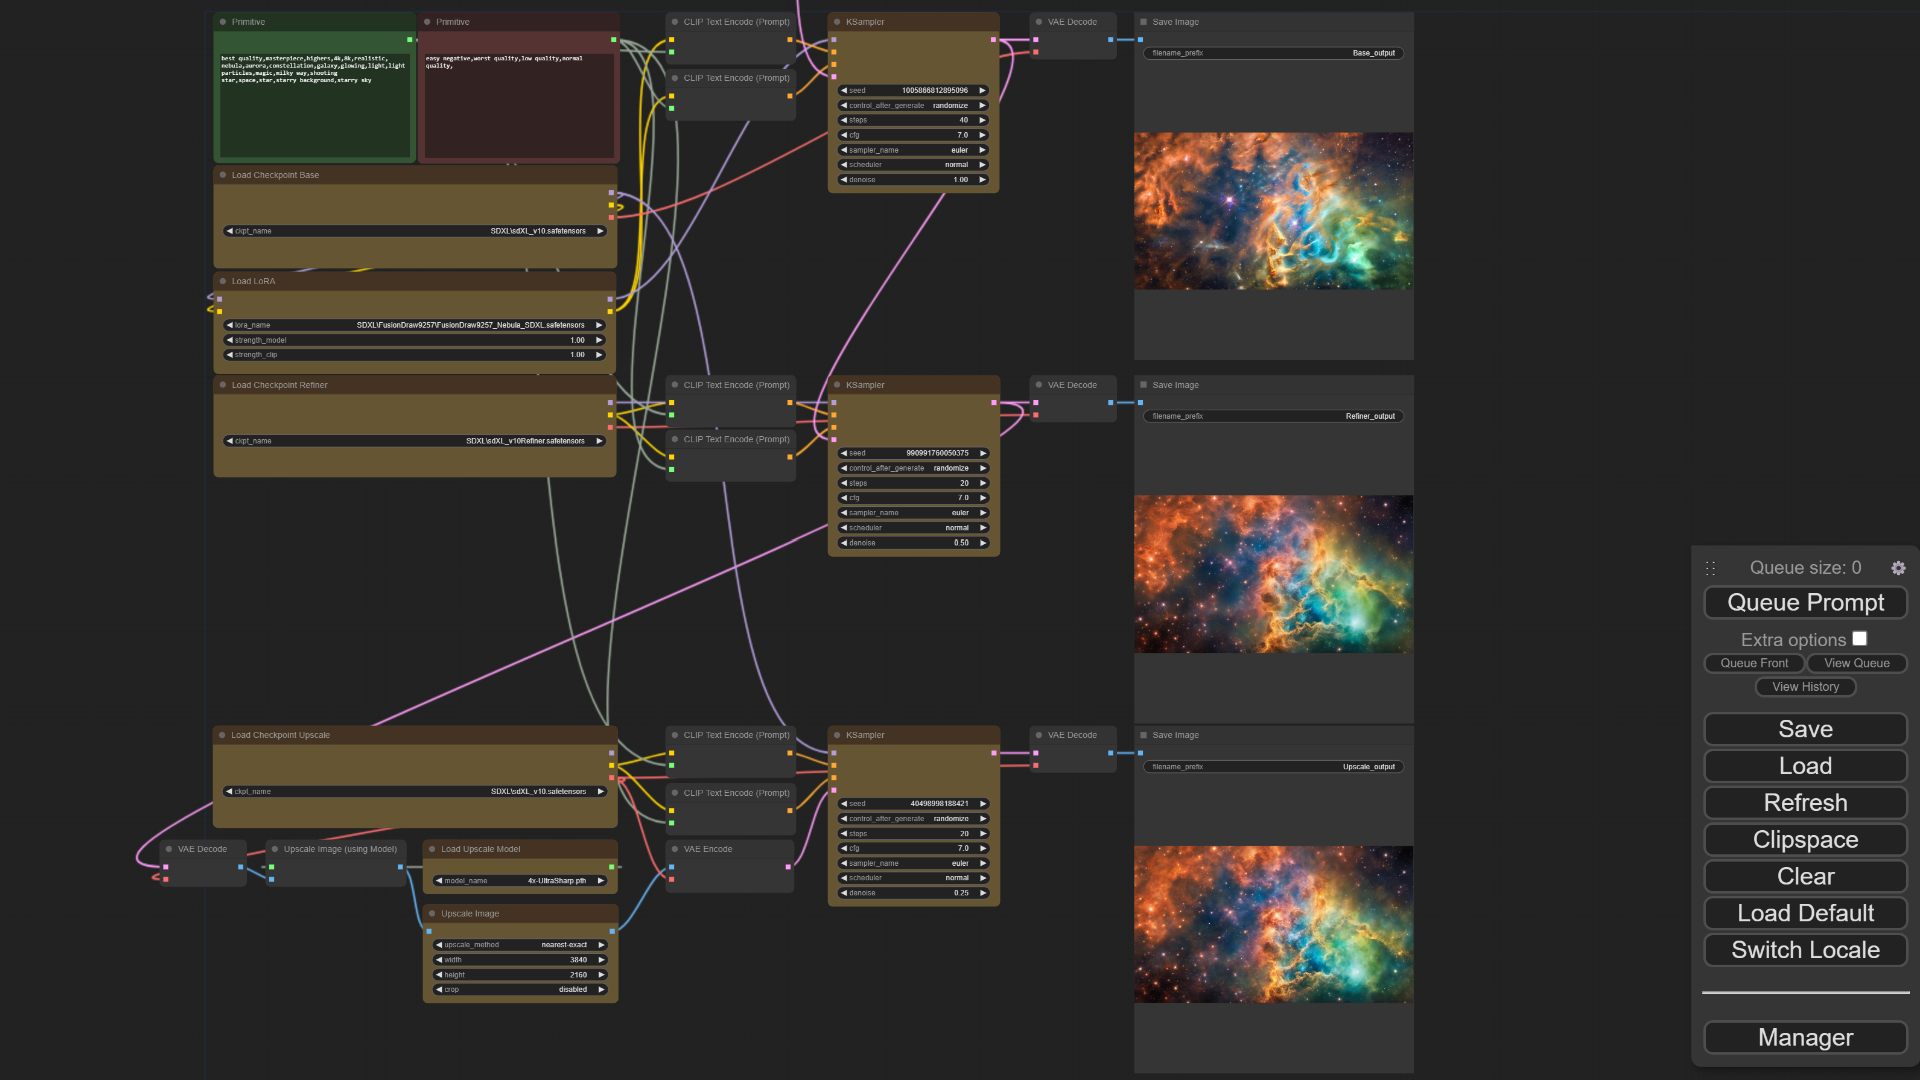
Task: Collapse the Load Upscale Model node title dot
Action: (x=432, y=849)
